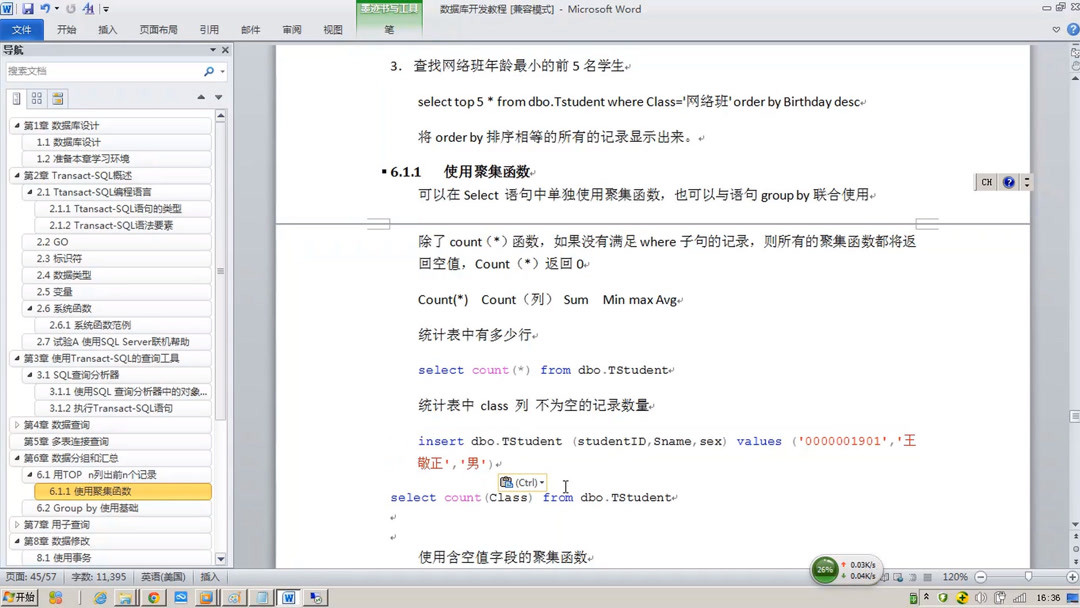Switch navigation pane to headings browsing view
This screenshot has height=608, width=1080.
coord(15,97)
